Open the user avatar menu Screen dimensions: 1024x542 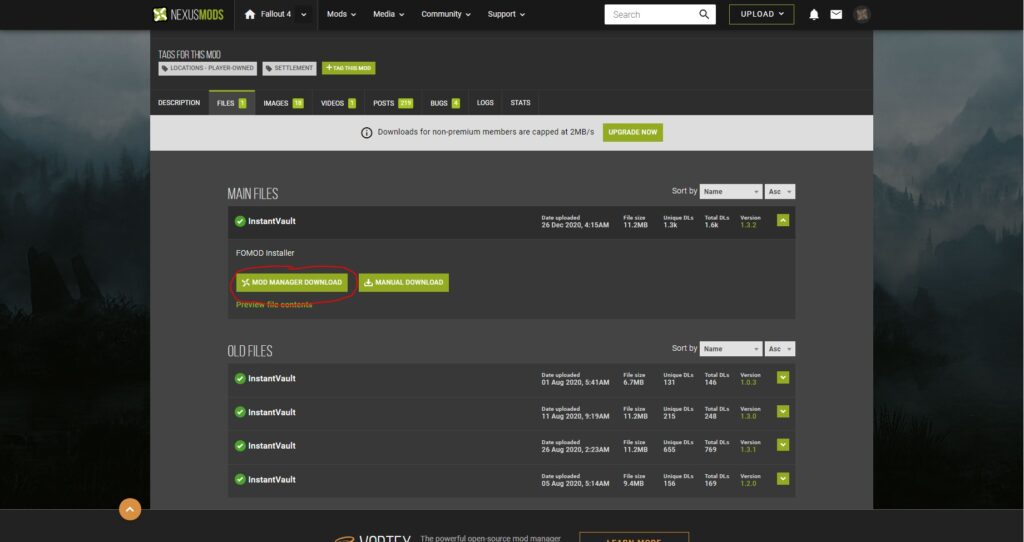point(861,14)
